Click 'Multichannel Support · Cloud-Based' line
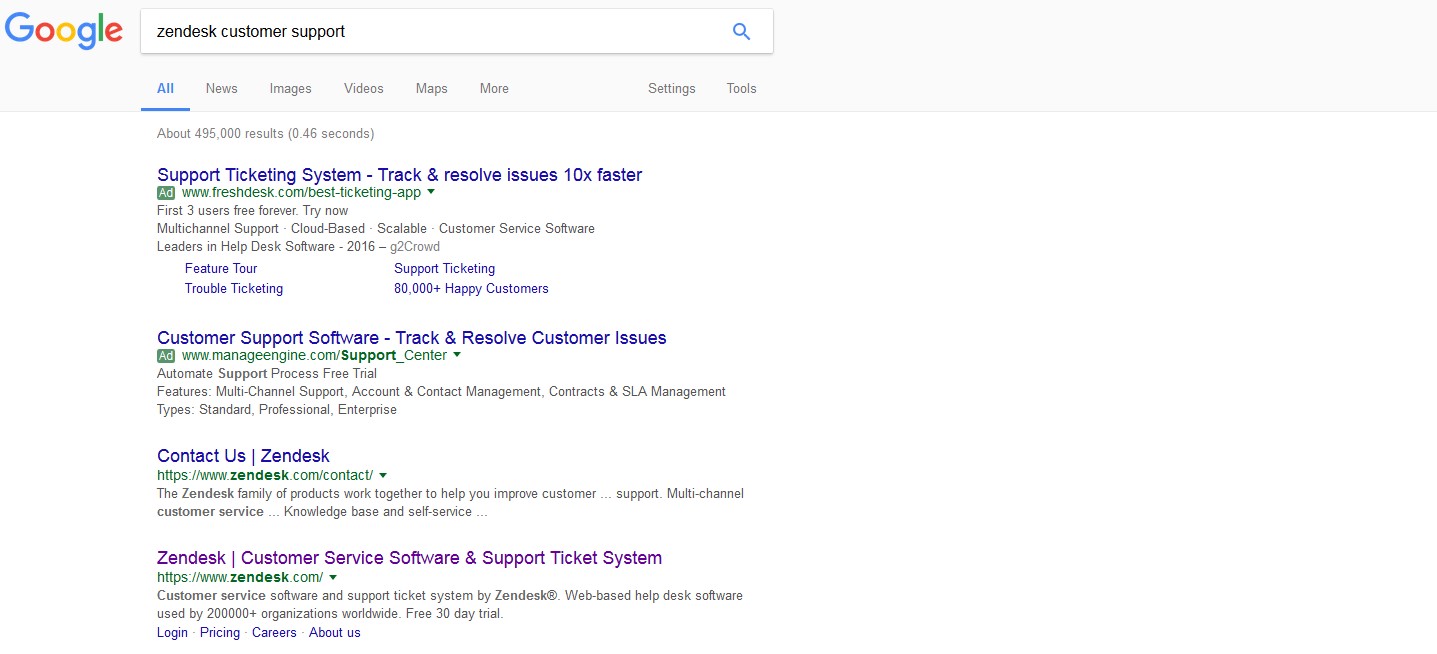The height and width of the screenshot is (654, 1437). [x=376, y=228]
